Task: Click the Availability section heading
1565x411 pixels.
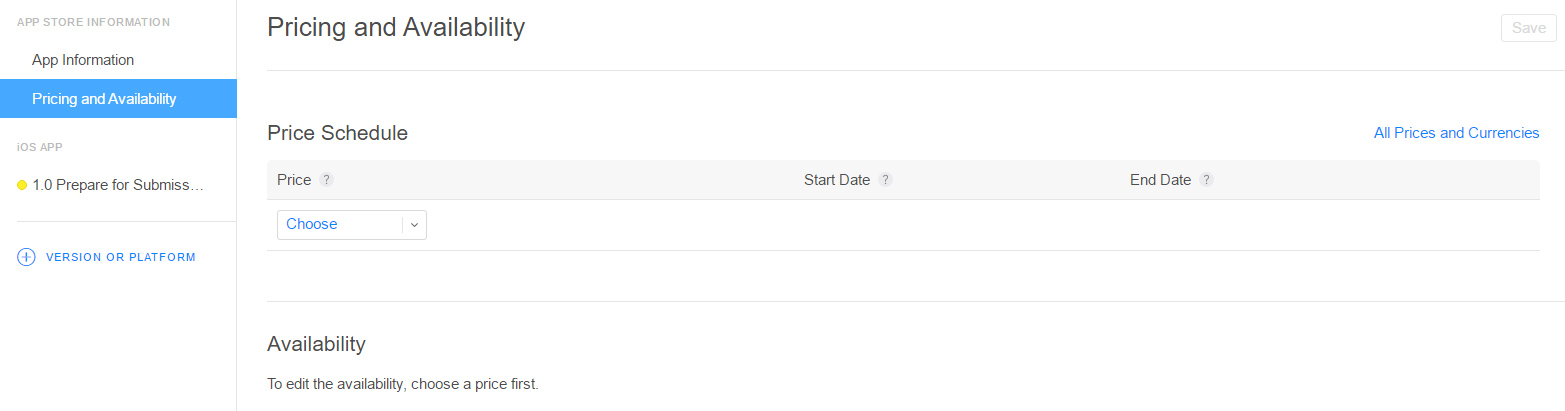Action: coord(316,344)
